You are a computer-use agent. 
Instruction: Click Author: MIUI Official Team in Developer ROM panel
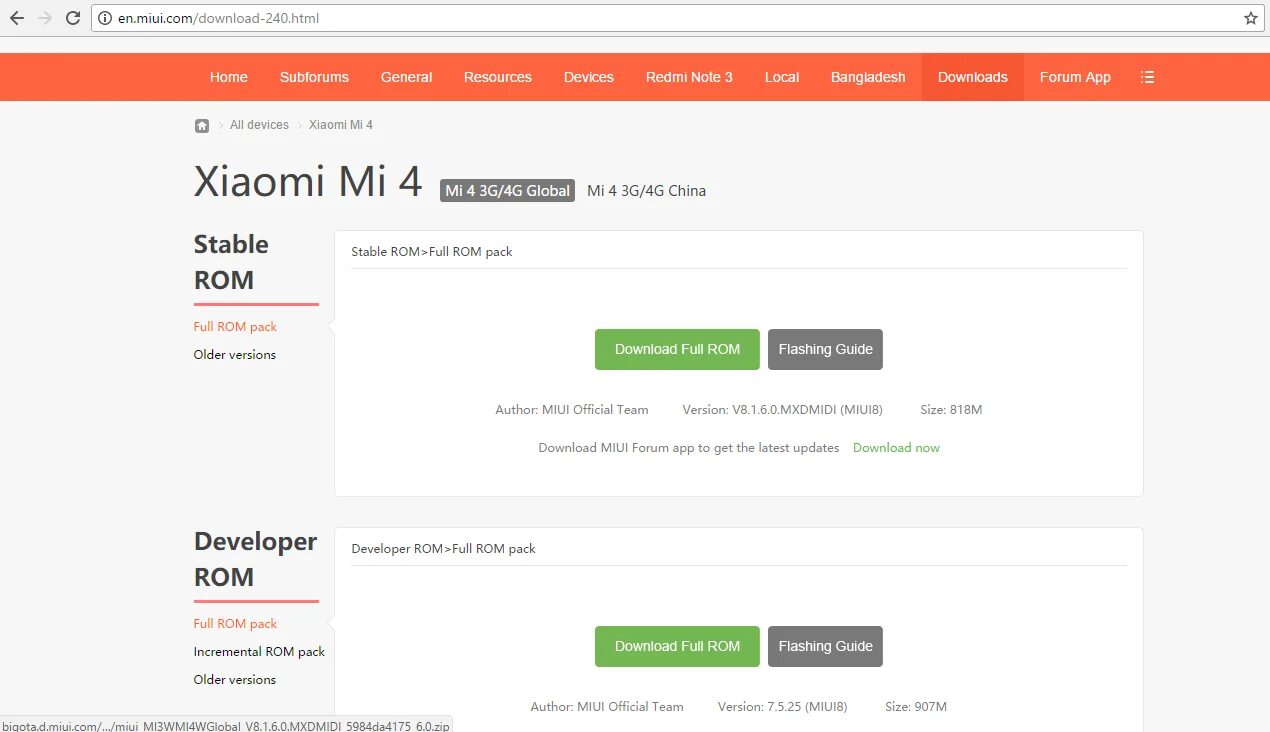pos(607,707)
